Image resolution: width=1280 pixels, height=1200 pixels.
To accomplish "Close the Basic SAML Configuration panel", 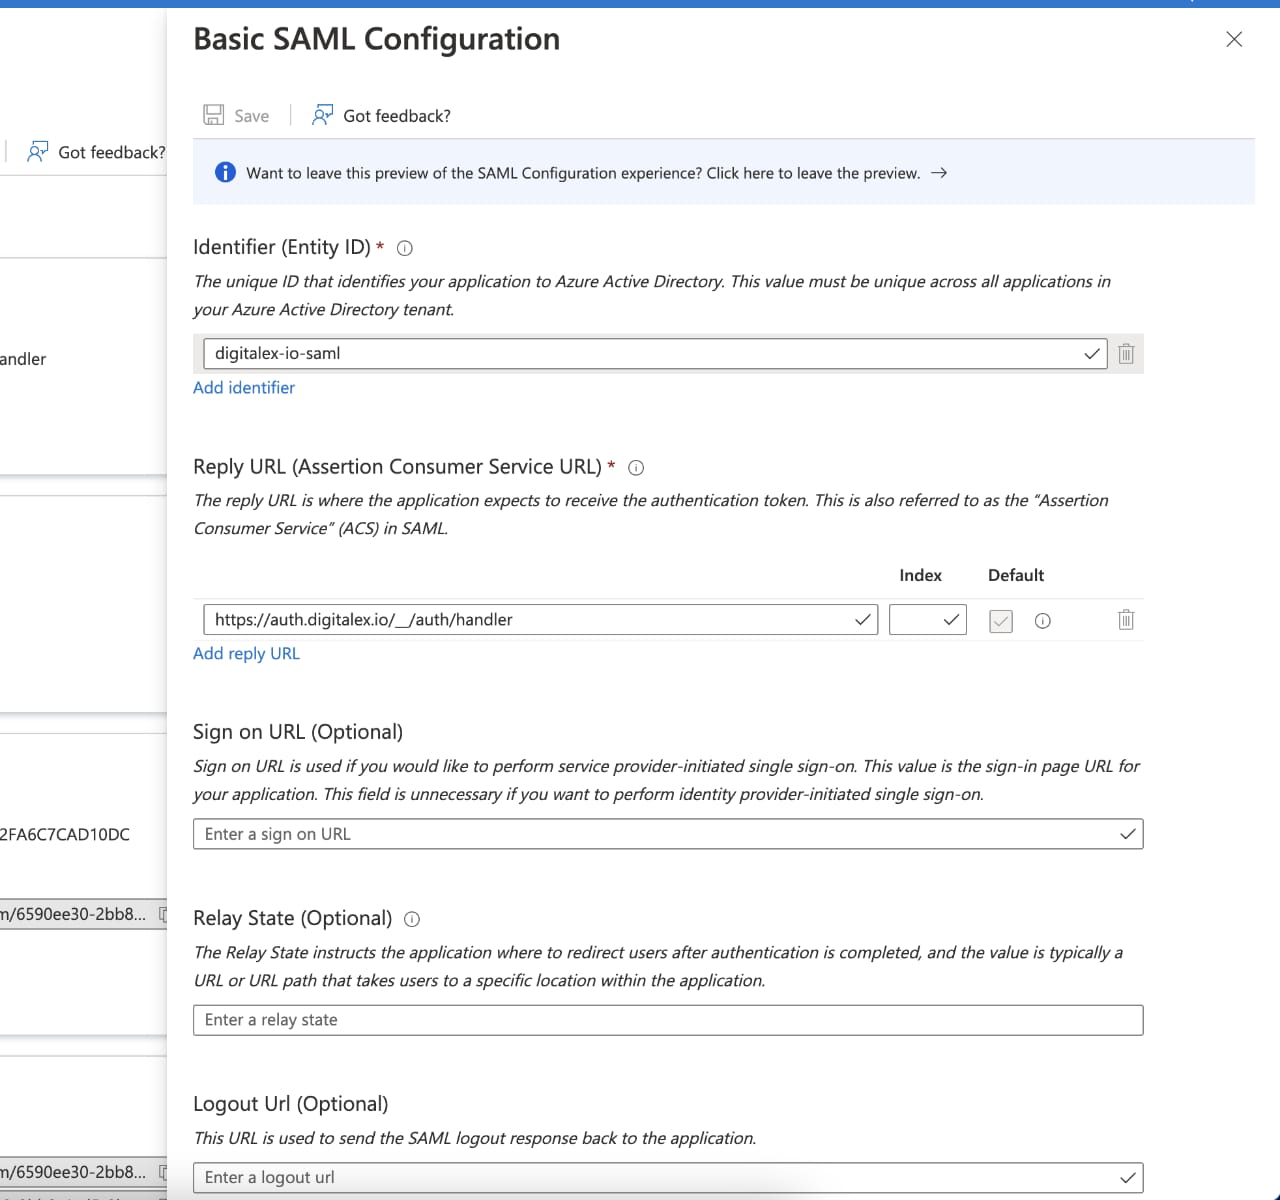I will point(1234,39).
